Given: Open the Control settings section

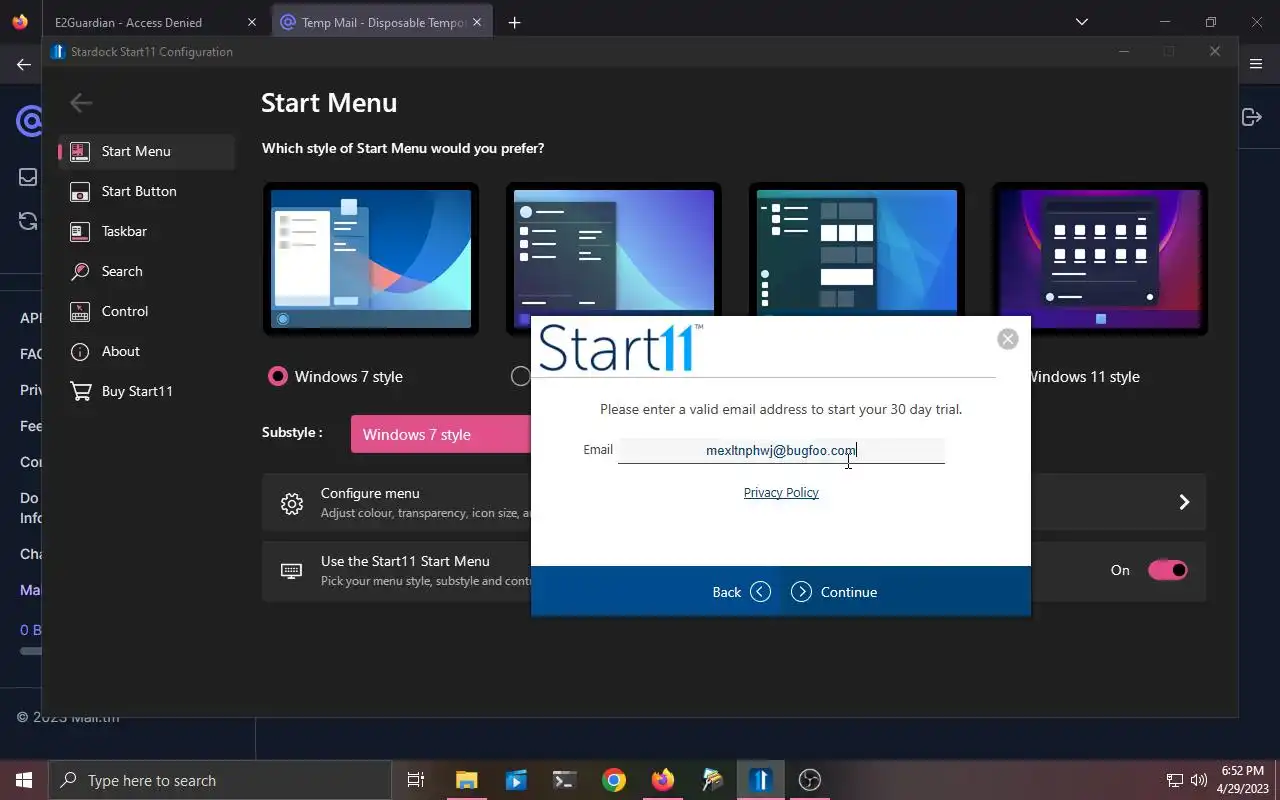Looking at the screenshot, I should [146, 311].
